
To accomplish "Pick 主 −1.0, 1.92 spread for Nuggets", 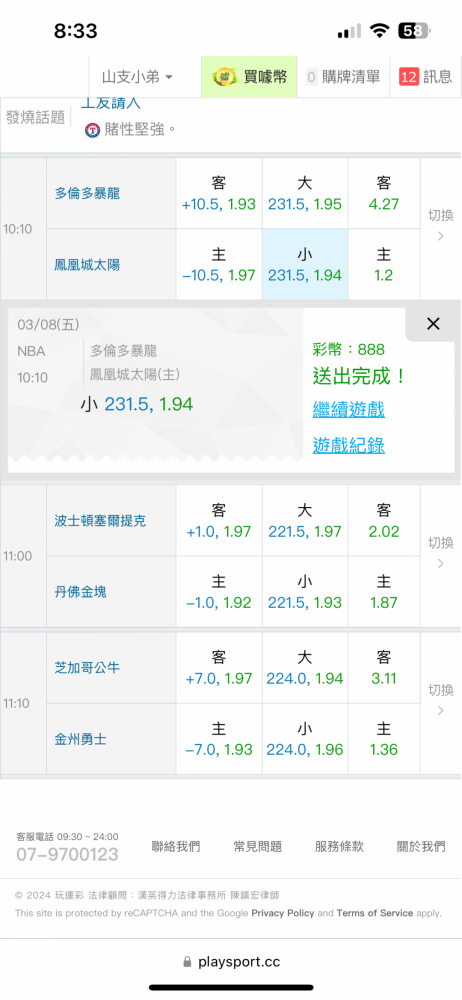I will (x=219, y=592).
